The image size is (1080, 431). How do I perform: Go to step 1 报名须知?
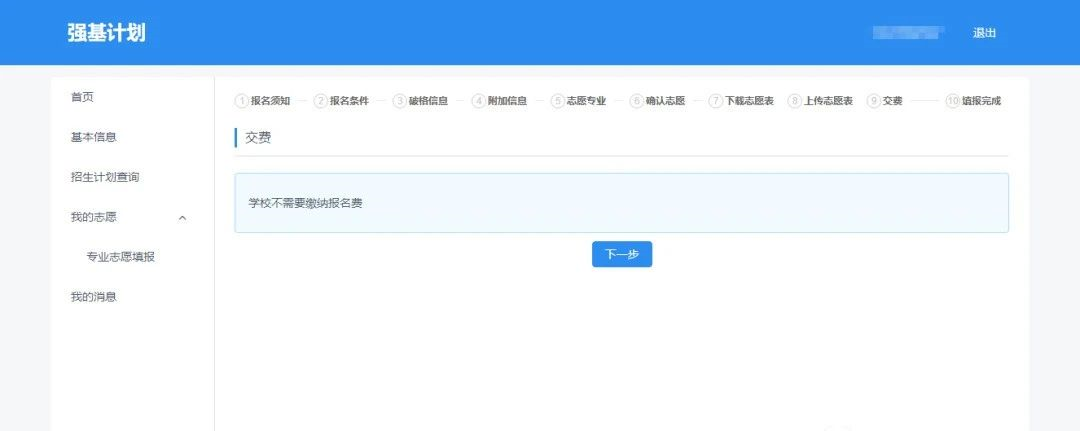(262, 101)
